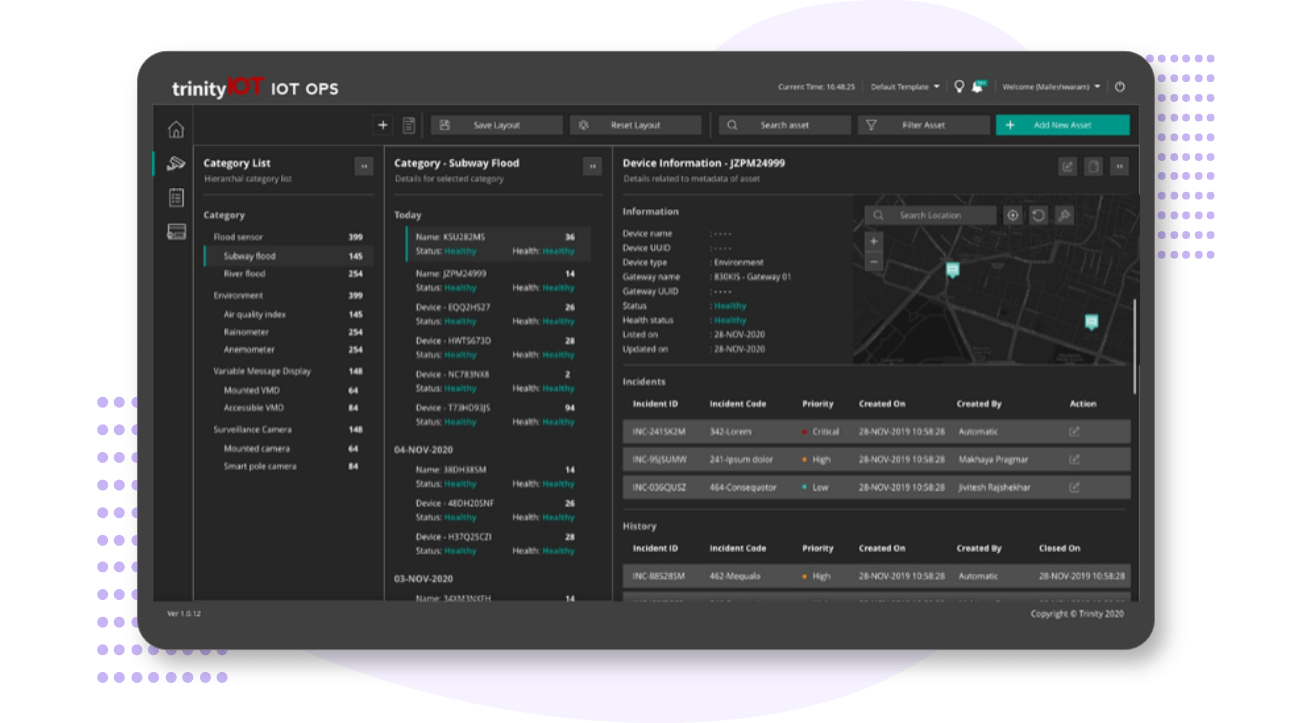Screen dimensions: 1292x723
Task: Click the edit icon on Device Information panel
Action: pos(1066,166)
